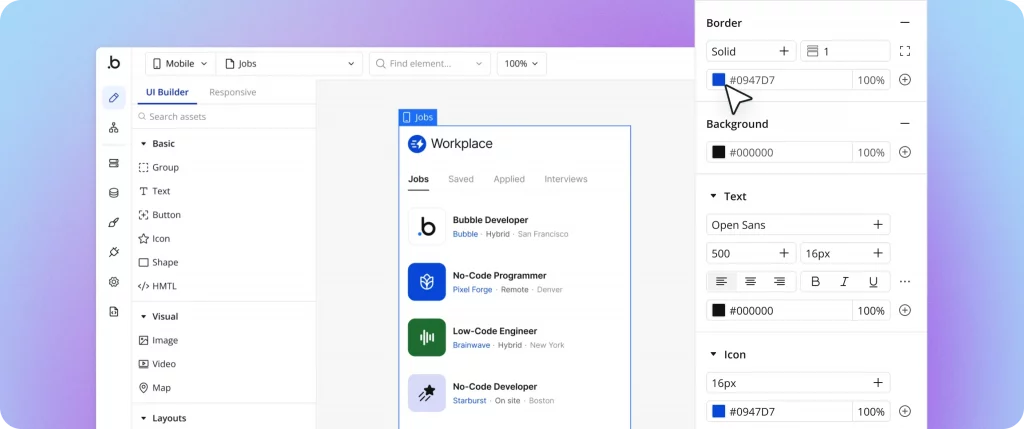The image size is (1024, 429).
Task: Open the Settings gear icon in sidebar
Action: (x=114, y=281)
